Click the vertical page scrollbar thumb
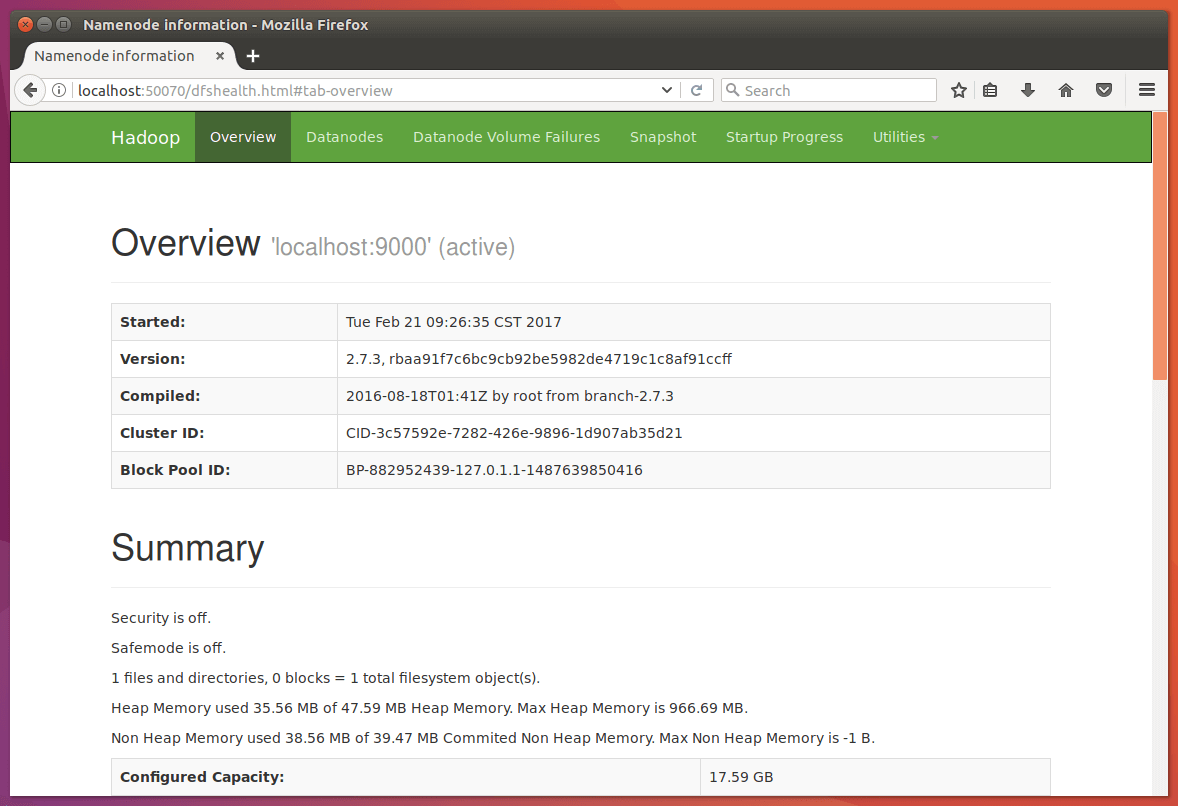The image size is (1178, 806). click(x=1160, y=245)
